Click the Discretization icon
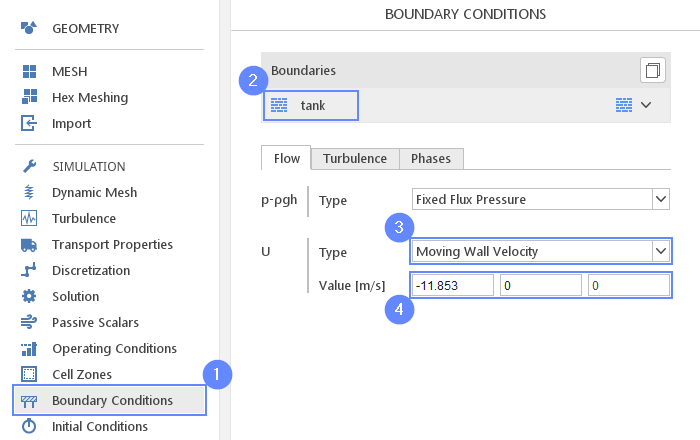This screenshot has width=700, height=440. tap(29, 270)
